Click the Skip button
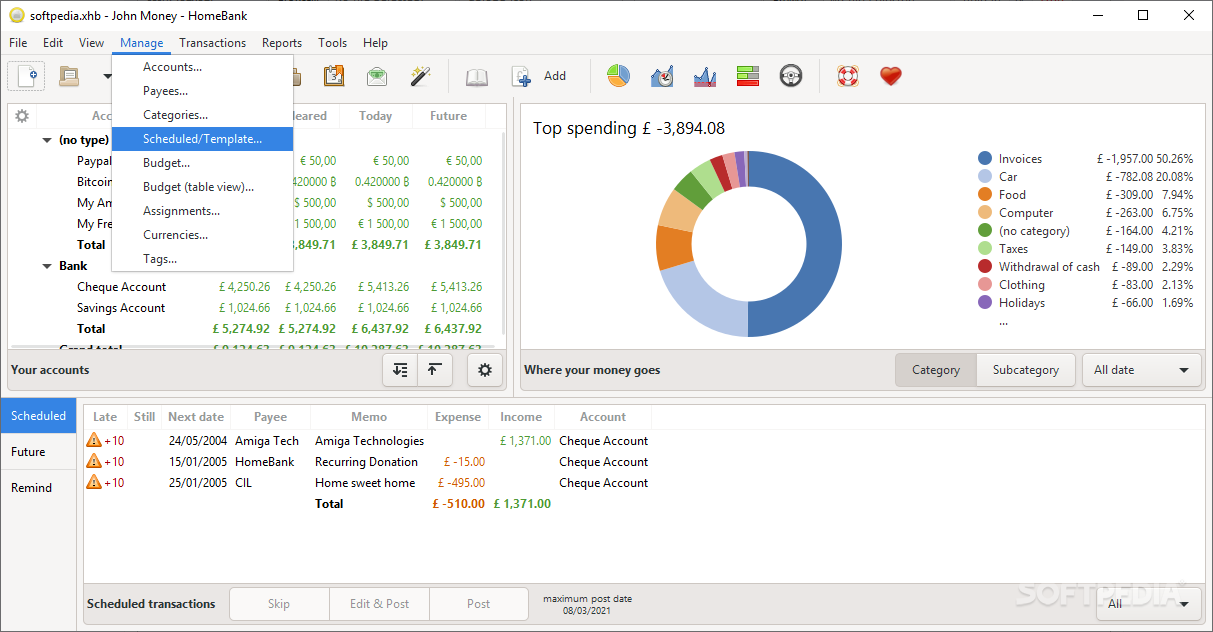The width and height of the screenshot is (1213, 632). point(279,604)
